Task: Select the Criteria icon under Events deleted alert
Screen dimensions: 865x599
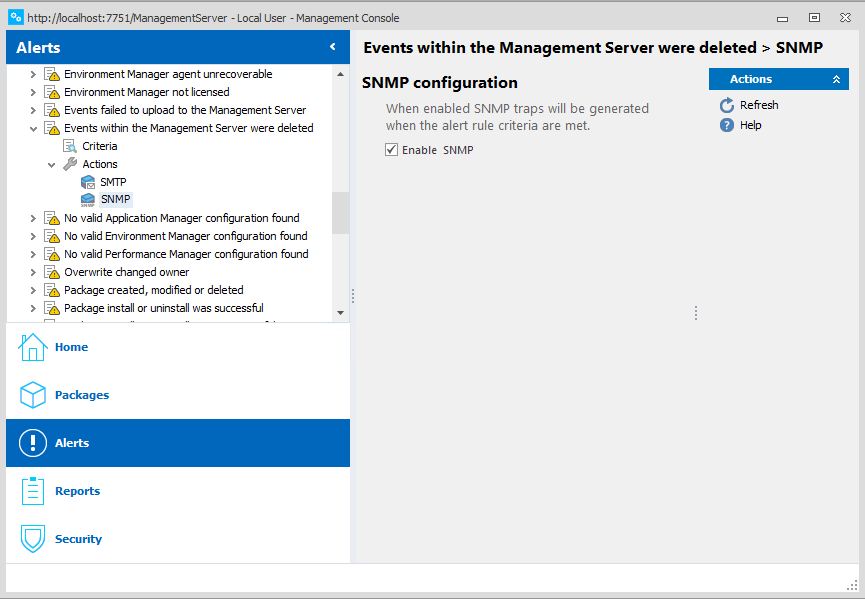Action: (x=71, y=145)
